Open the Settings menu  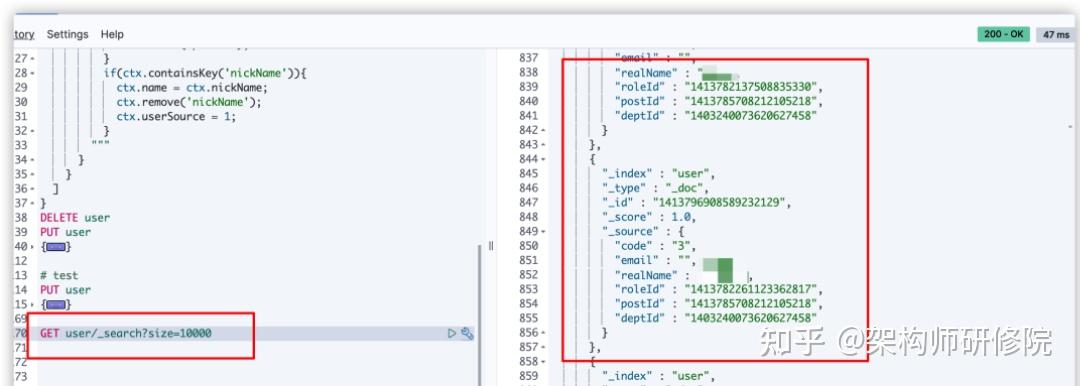click(x=68, y=34)
